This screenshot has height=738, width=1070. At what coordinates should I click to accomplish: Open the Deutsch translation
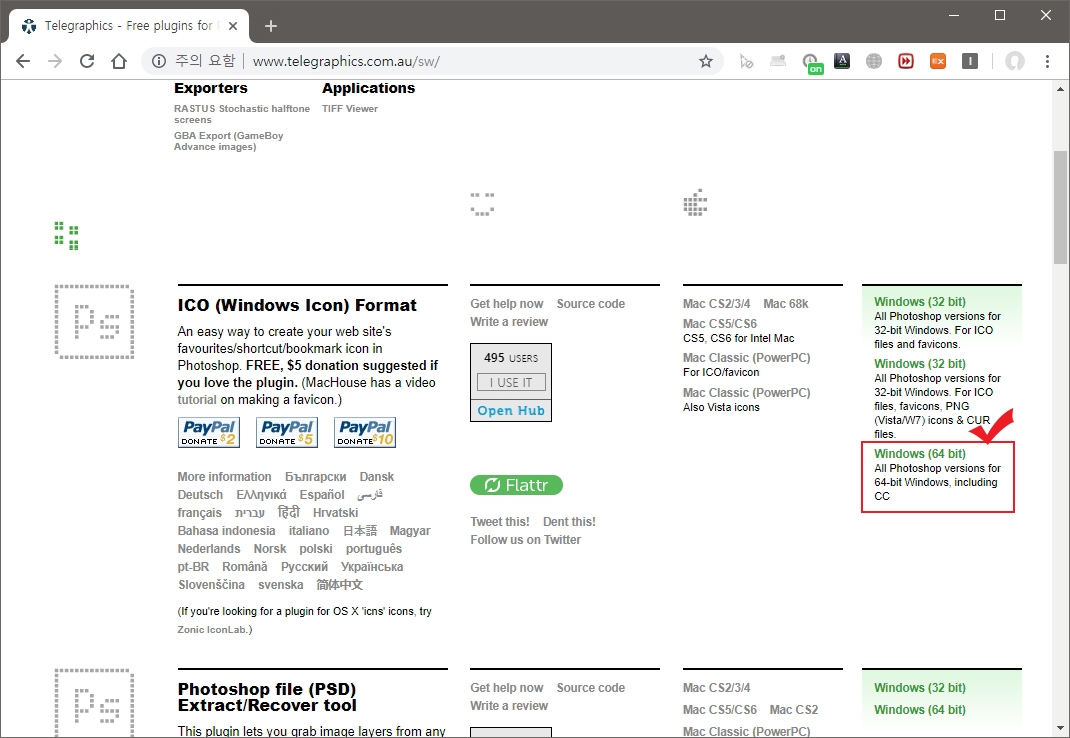pos(200,494)
